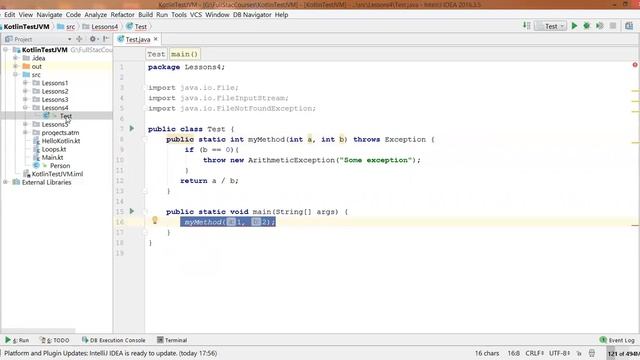Image resolution: width=640 pixels, height=360 pixels.
Task: Close the Test.java editor tab
Action: point(156,39)
